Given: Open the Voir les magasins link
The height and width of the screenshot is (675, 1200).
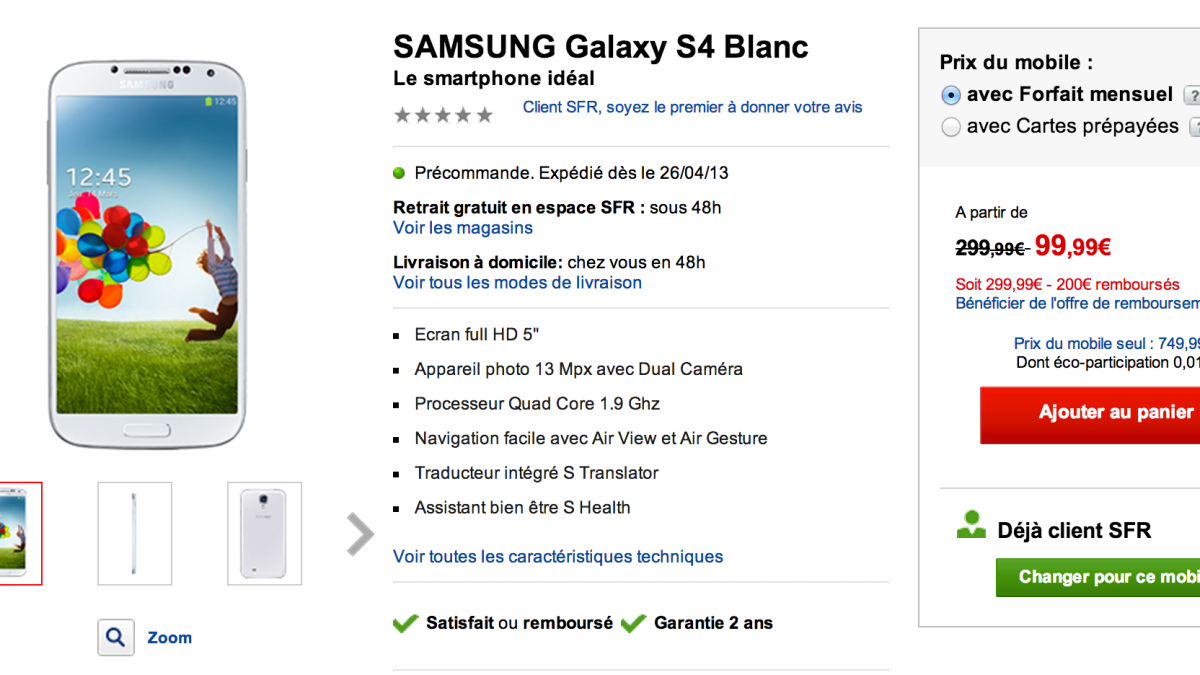Looking at the screenshot, I should pyautogui.click(x=463, y=228).
